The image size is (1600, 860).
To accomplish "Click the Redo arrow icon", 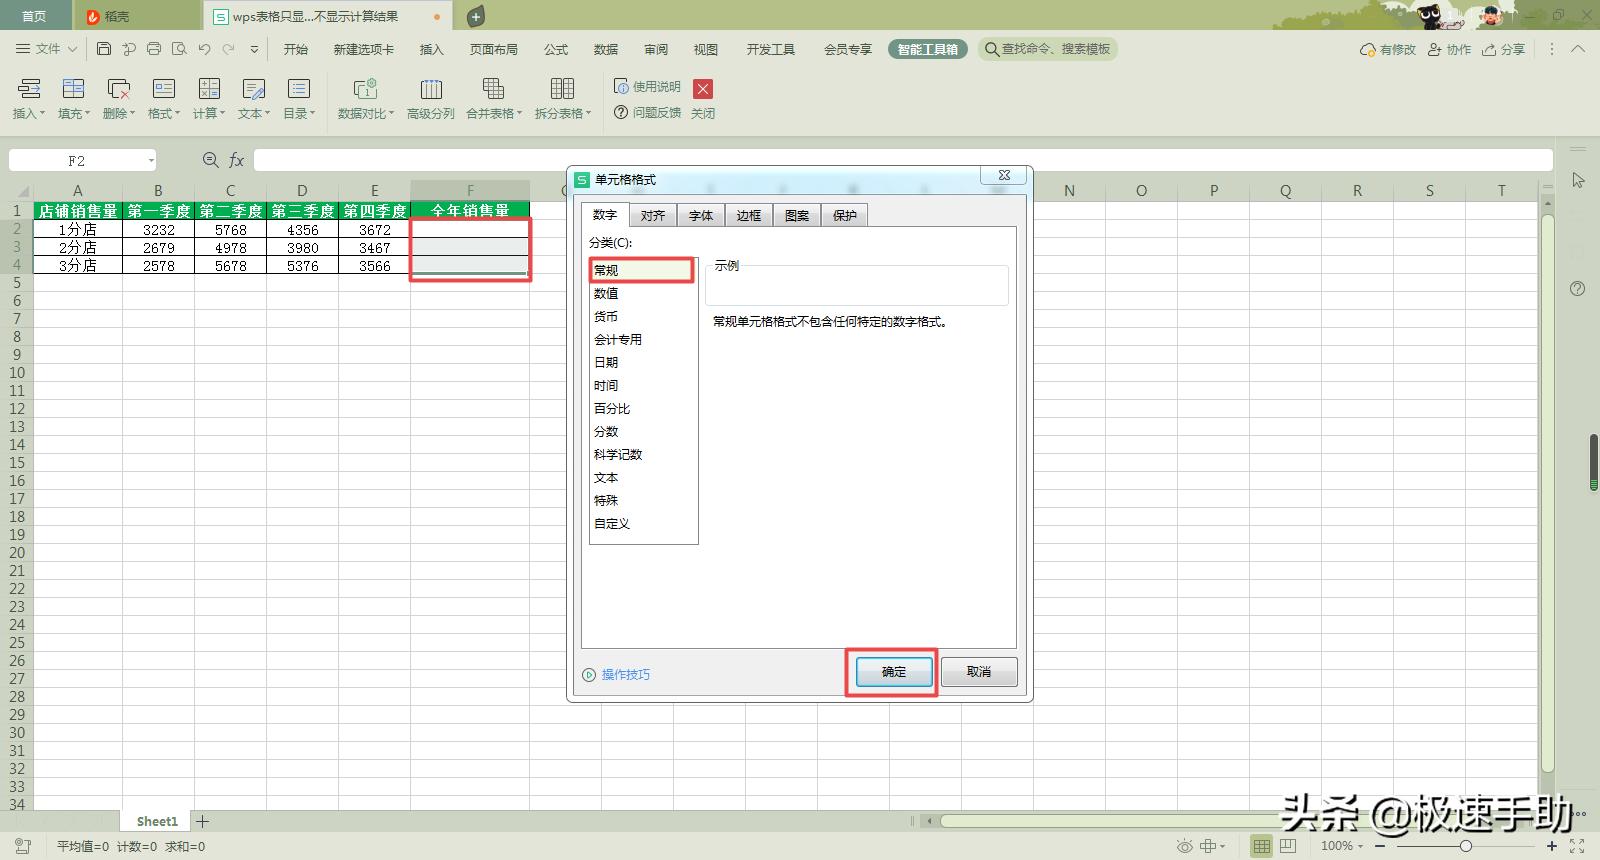I will tap(229, 49).
